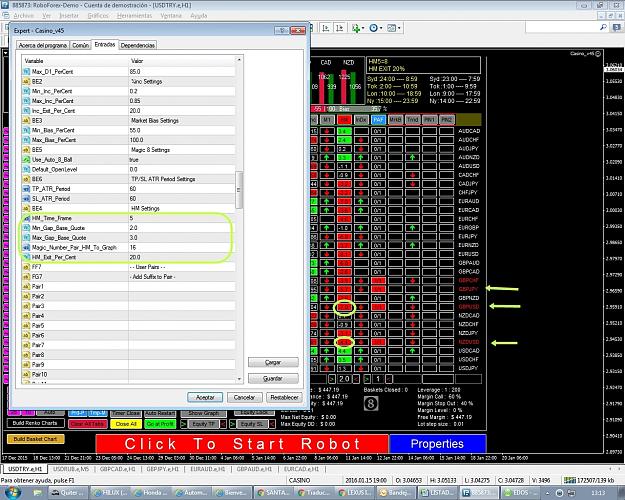Viewport: 625px width, 500px height.
Task: Click the 8-ball icon below Baskets Closed
Action: pyautogui.click(x=370, y=404)
